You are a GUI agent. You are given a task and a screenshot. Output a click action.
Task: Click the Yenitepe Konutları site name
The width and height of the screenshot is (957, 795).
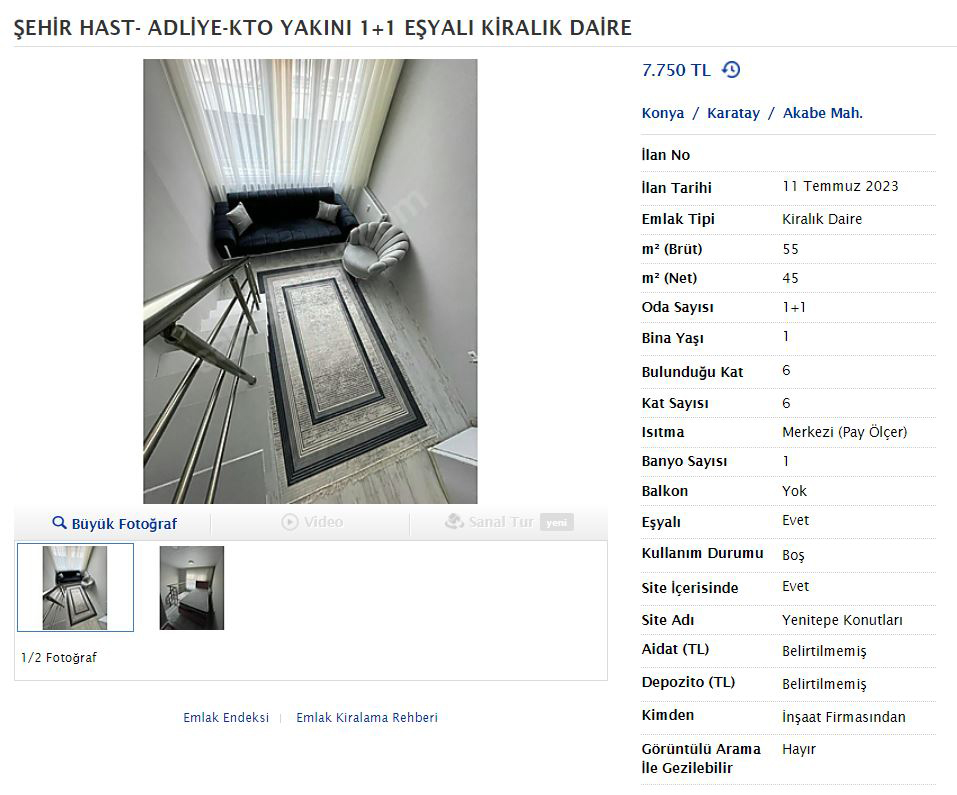842,620
